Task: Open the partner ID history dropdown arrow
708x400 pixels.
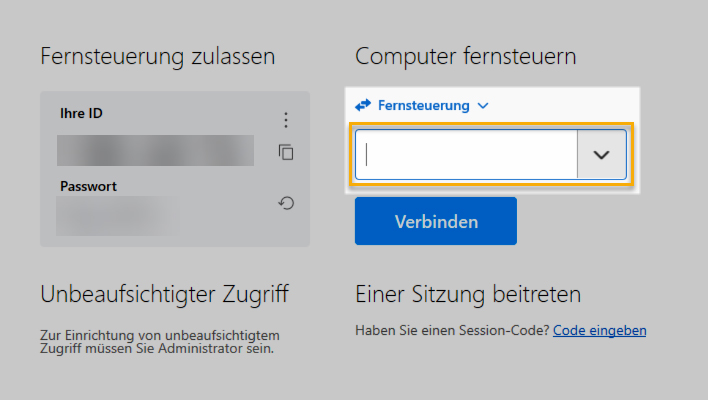Action: point(601,154)
